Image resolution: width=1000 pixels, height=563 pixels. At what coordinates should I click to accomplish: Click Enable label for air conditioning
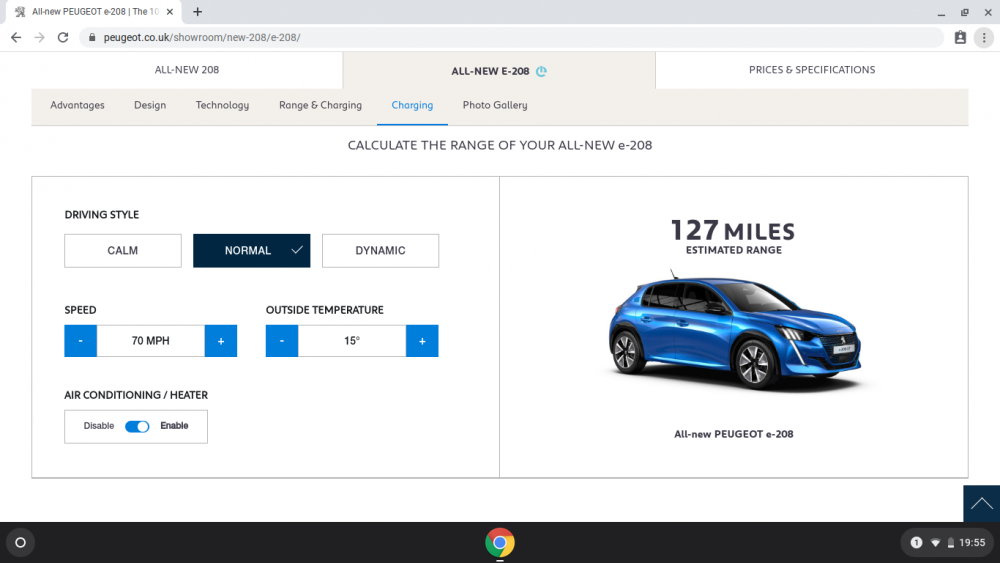pyautogui.click(x=174, y=426)
